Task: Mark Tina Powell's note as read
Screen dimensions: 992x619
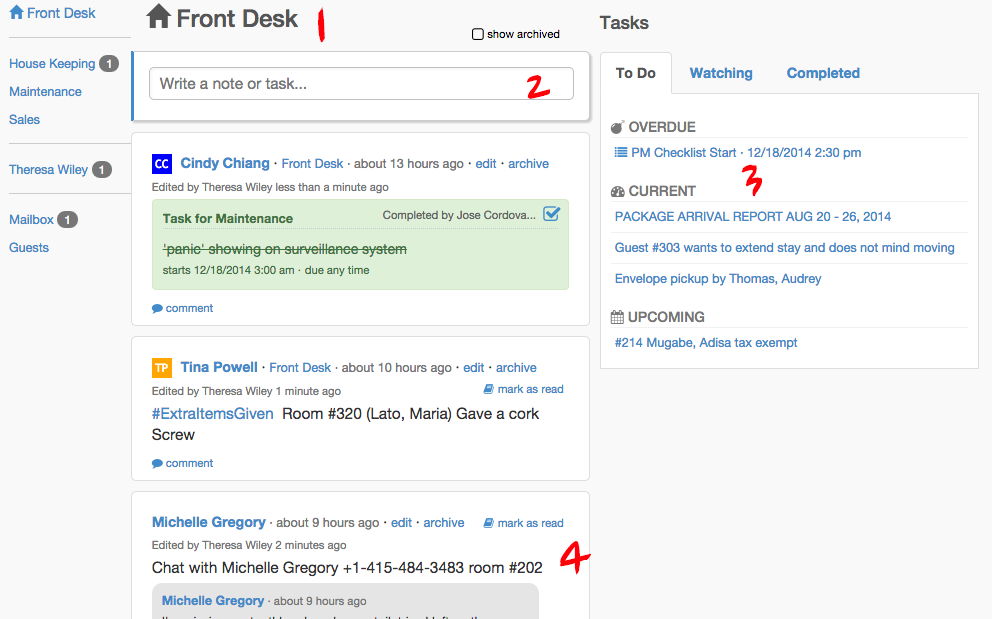Action: (x=530, y=389)
